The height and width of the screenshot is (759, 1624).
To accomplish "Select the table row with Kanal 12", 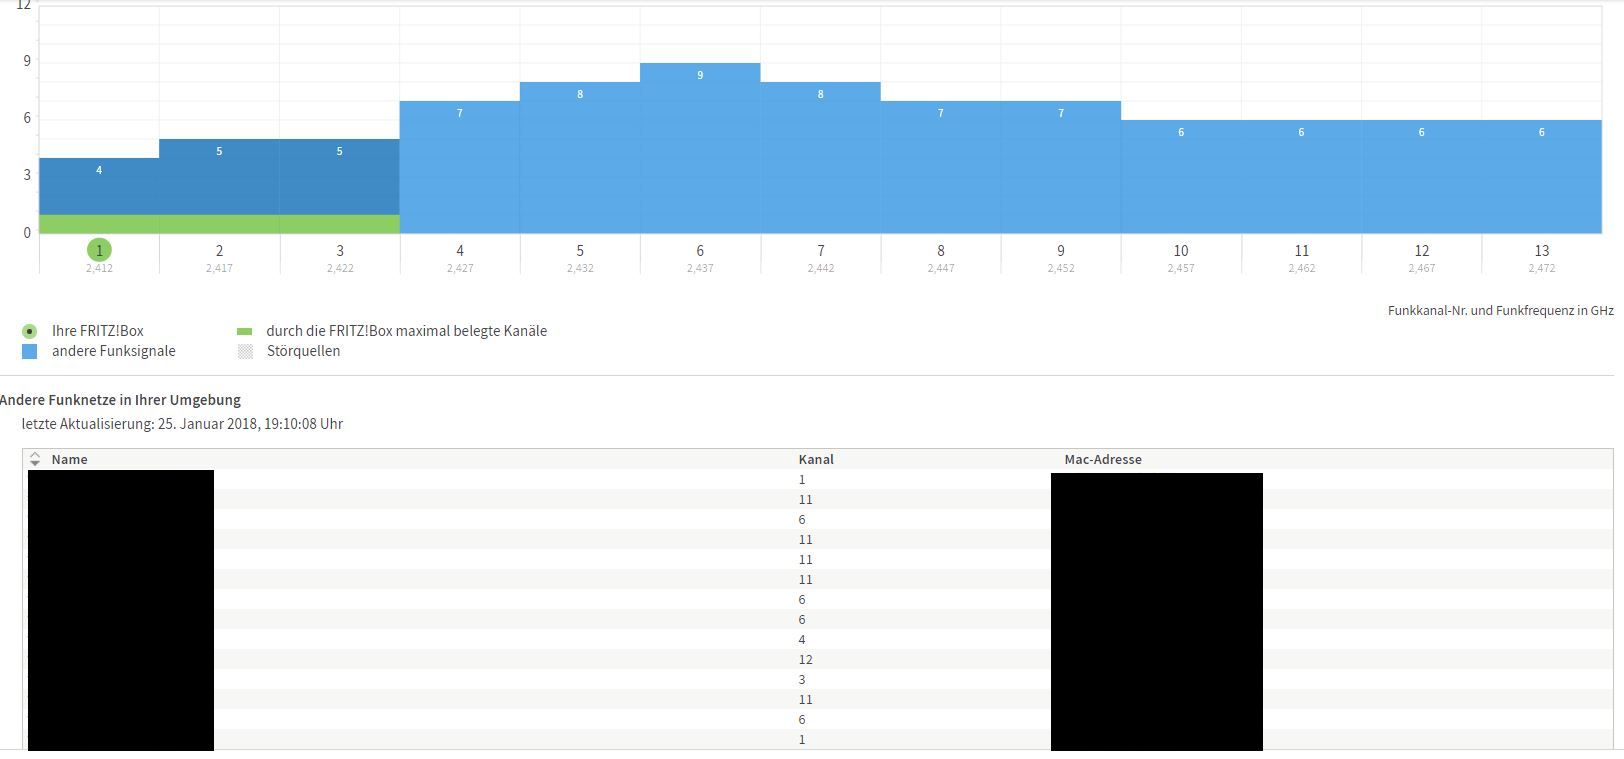I will click(805, 659).
